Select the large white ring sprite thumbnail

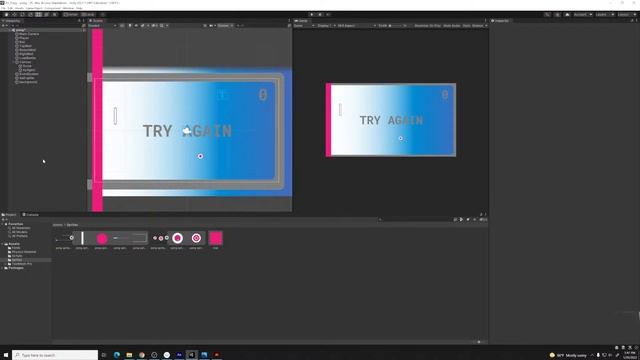pos(178,238)
